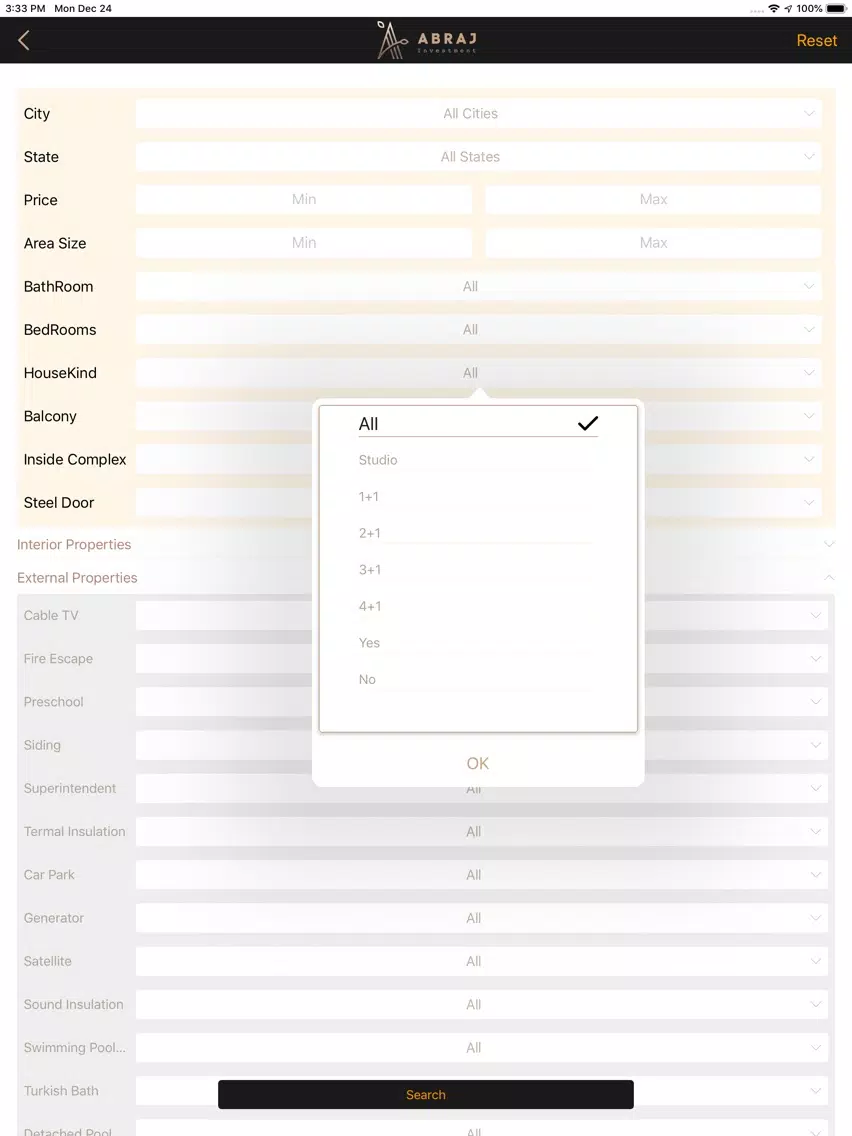Collapse the External Properties section
Screen dimensions: 852x1136
426,577
